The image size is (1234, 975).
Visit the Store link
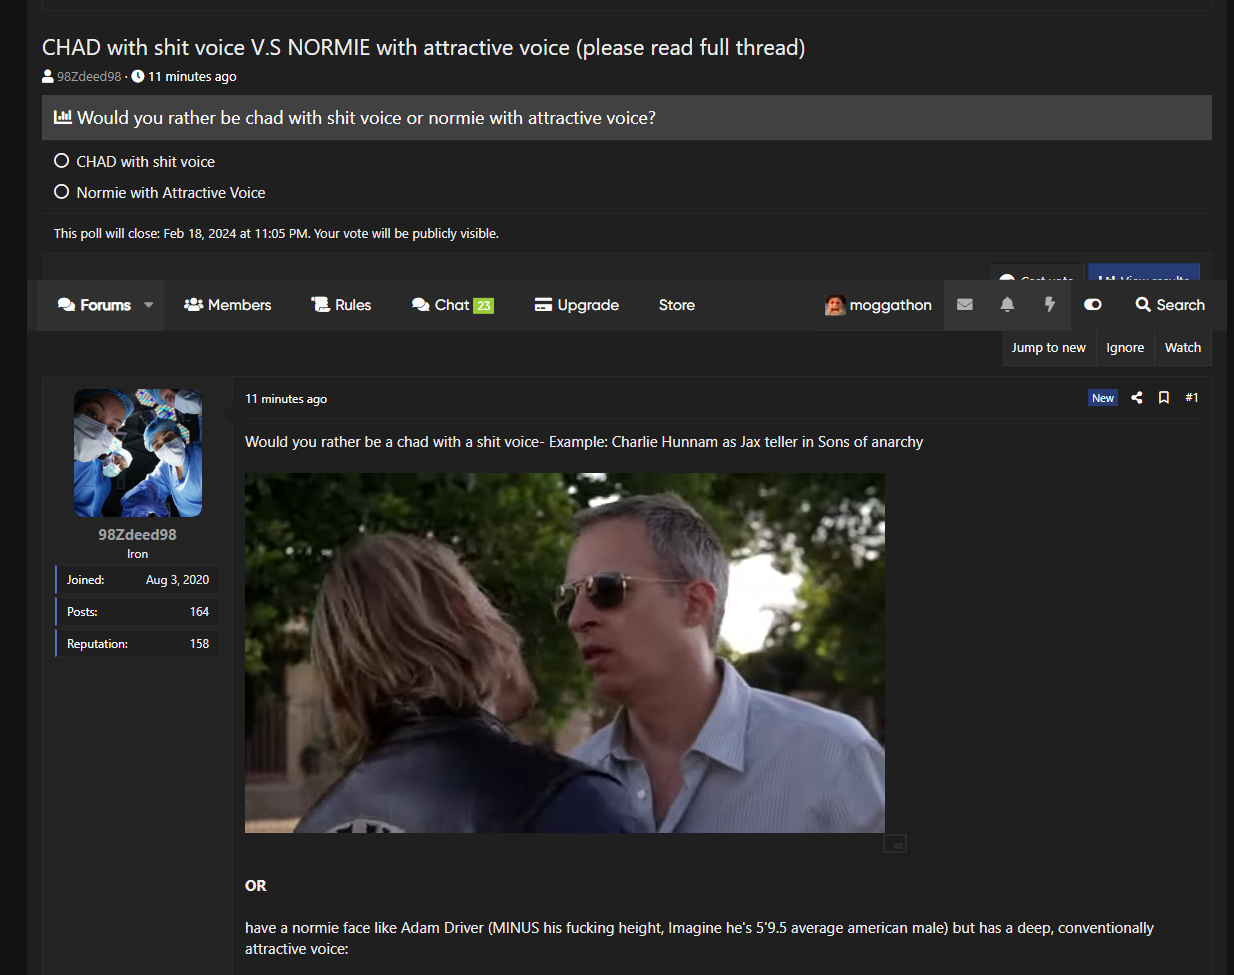pos(677,305)
